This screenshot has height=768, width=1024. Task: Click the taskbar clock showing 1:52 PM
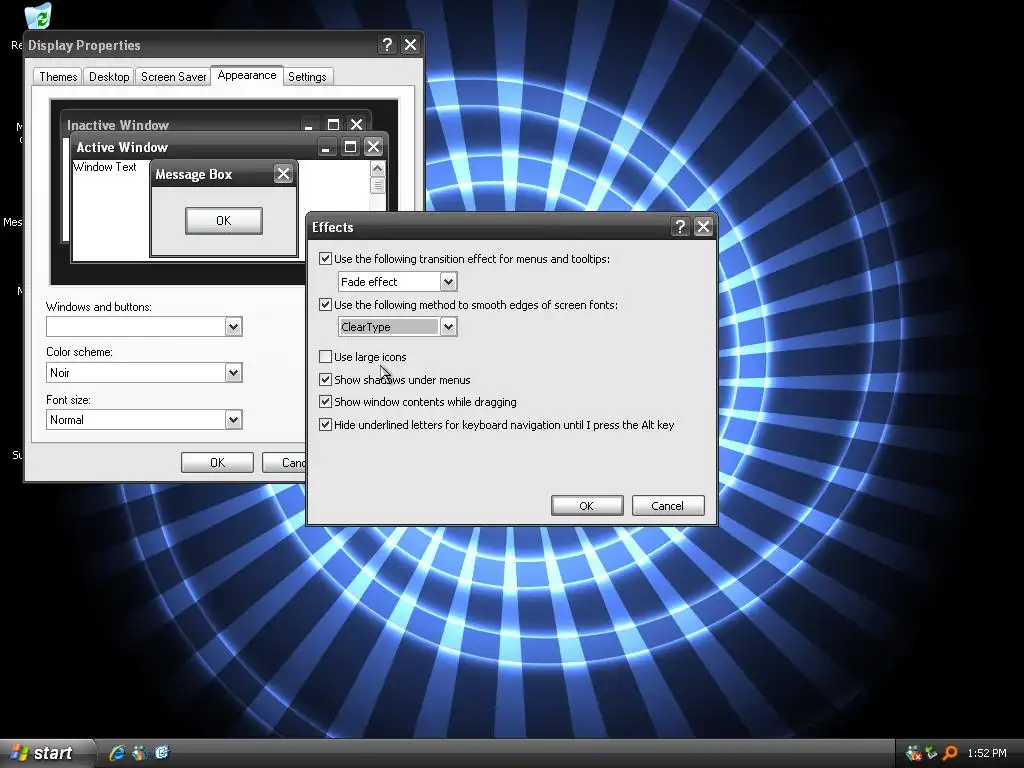[x=987, y=753]
